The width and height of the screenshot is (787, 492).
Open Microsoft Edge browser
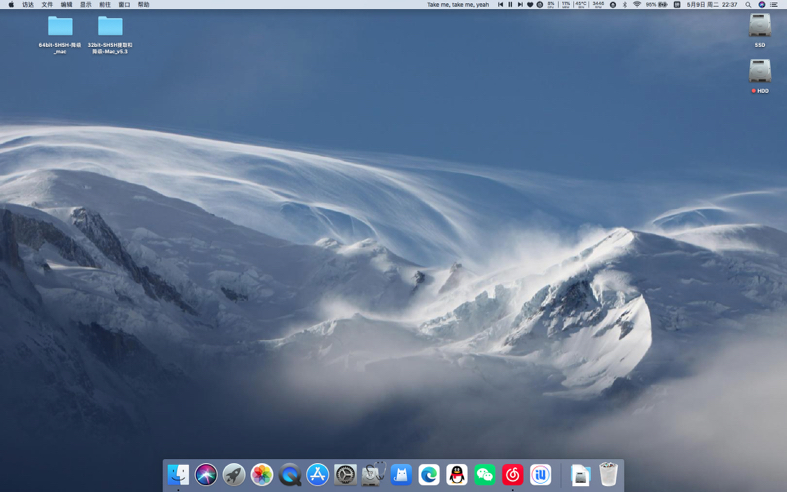[x=429, y=474]
